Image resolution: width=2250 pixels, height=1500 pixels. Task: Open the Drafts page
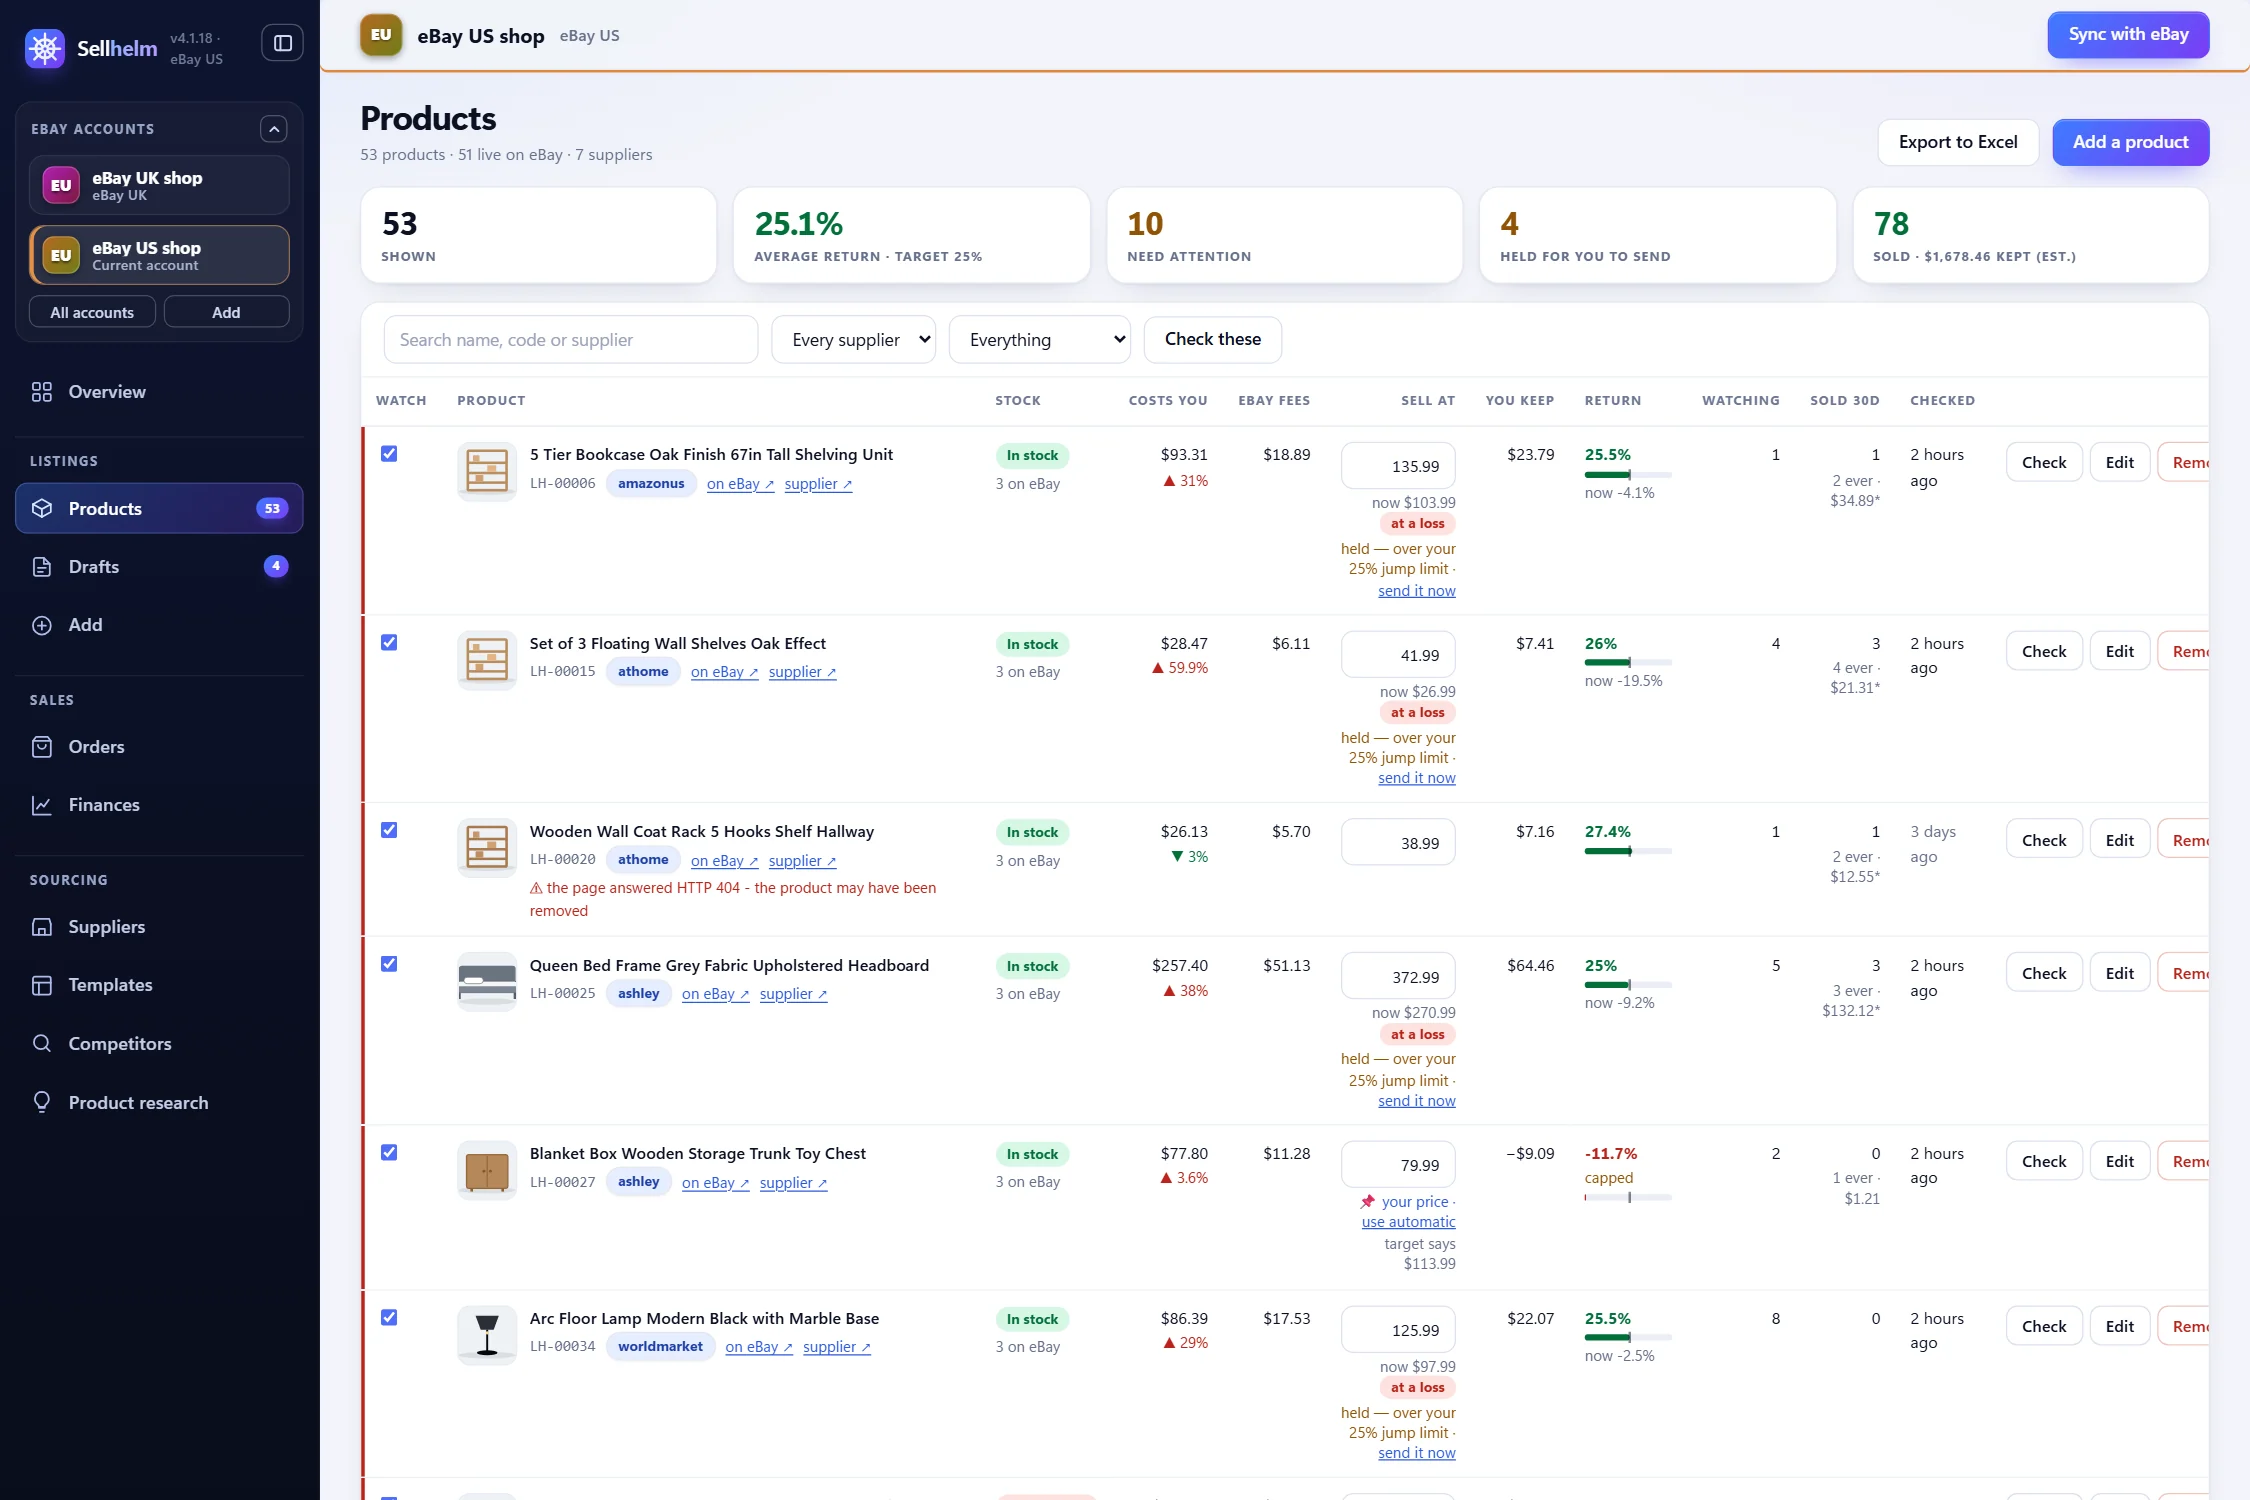(159, 567)
